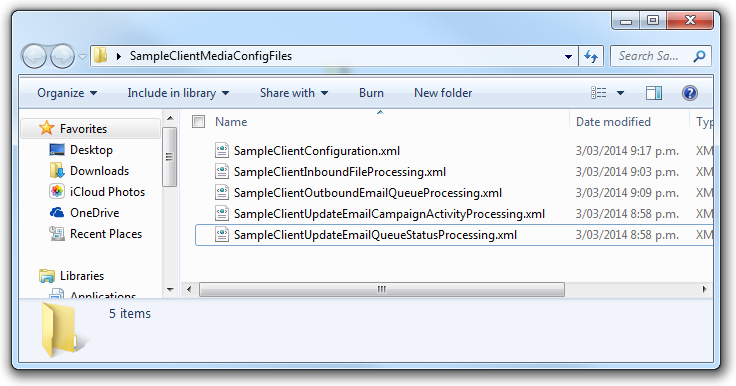Tick the select-all checkbox in header

click(199, 122)
